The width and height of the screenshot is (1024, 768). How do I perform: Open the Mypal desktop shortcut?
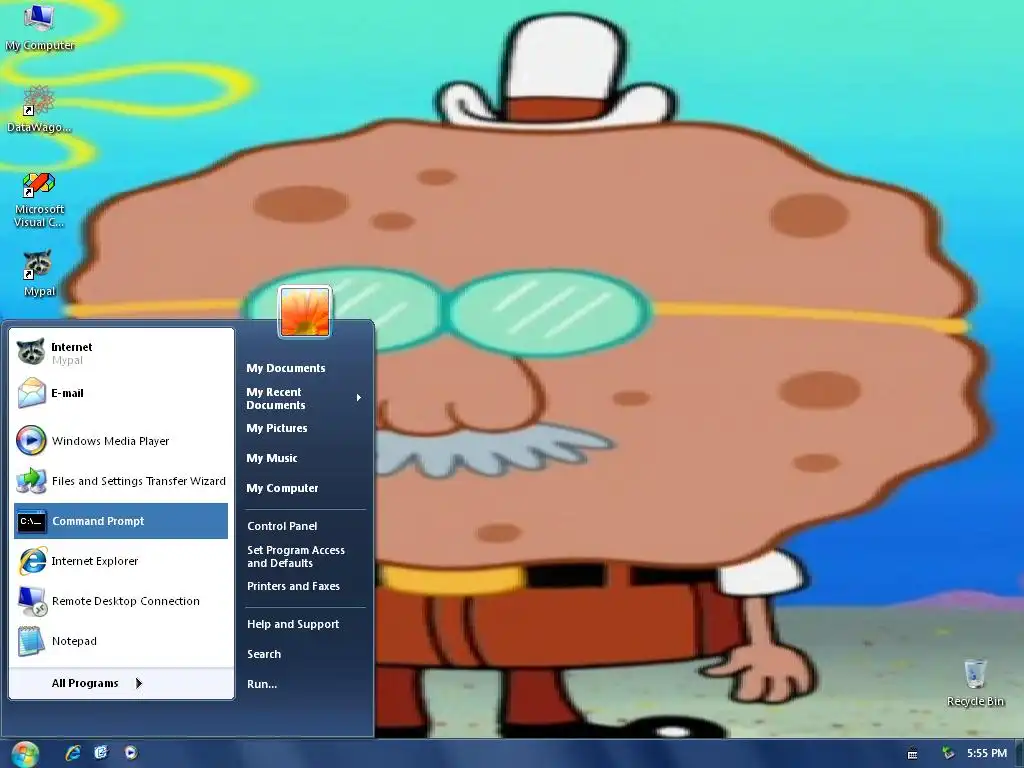[39, 273]
